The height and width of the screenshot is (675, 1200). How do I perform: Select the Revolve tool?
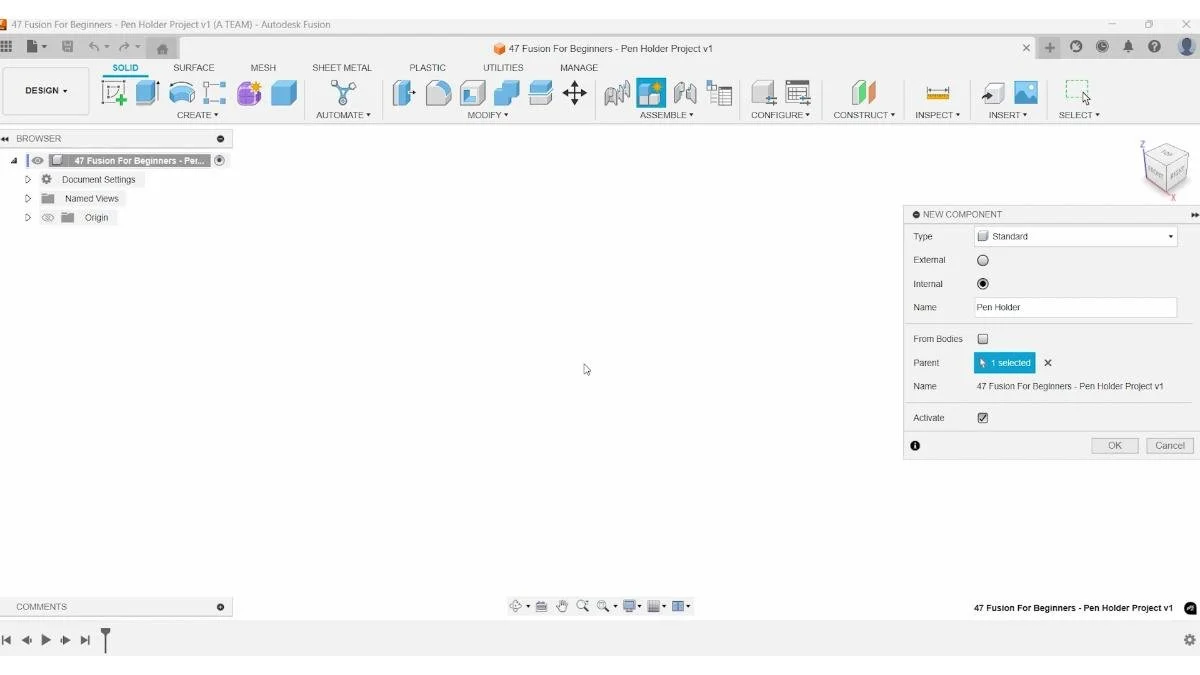point(181,92)
